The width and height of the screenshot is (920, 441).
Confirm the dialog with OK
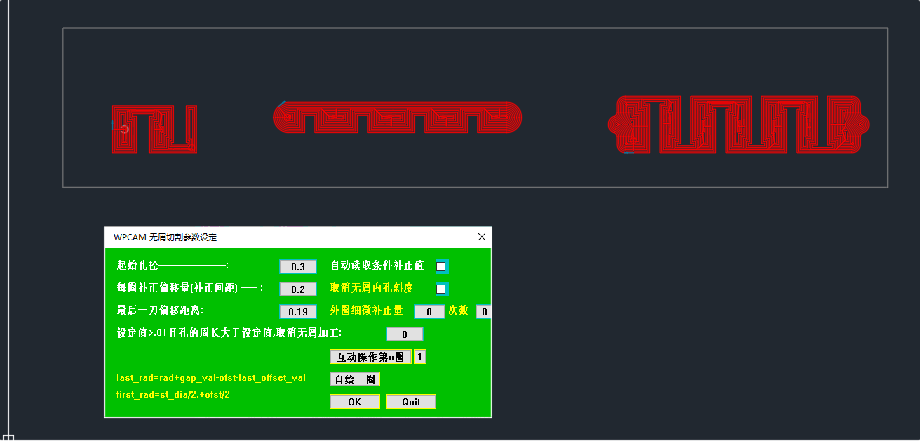coord(355,402)
